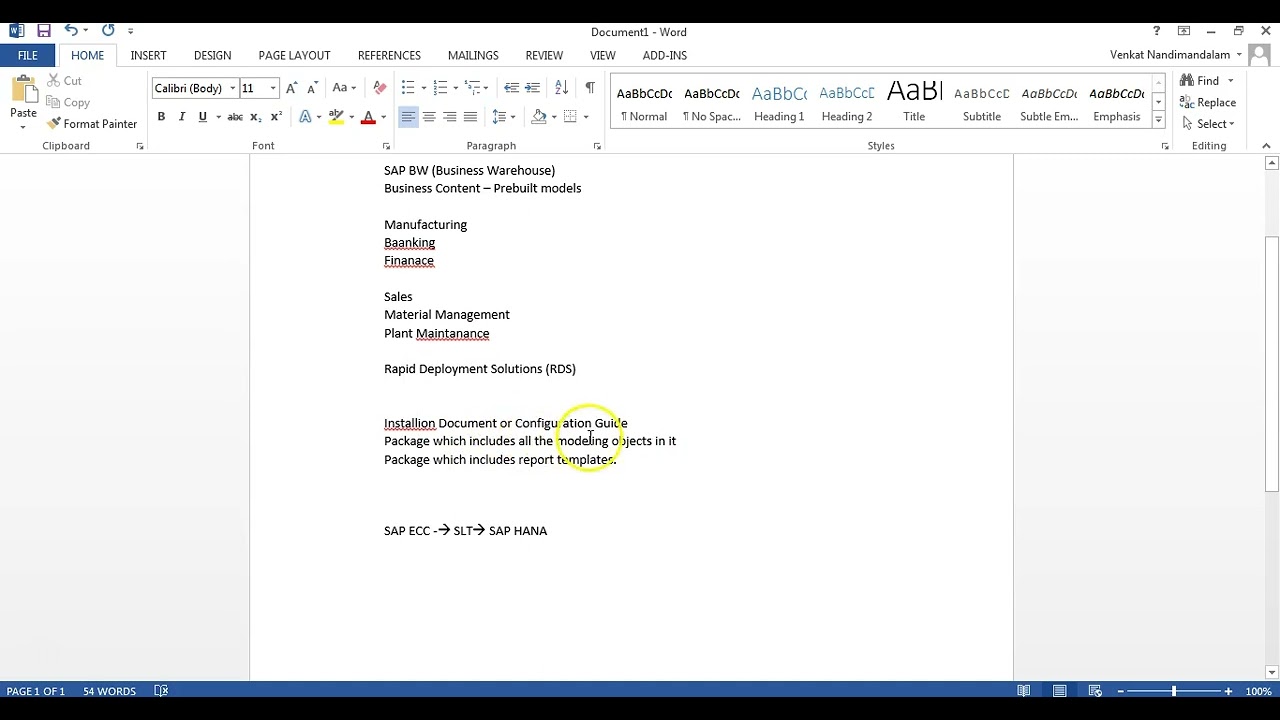
Task: Apply the Title style
Action: pos(914,102)
